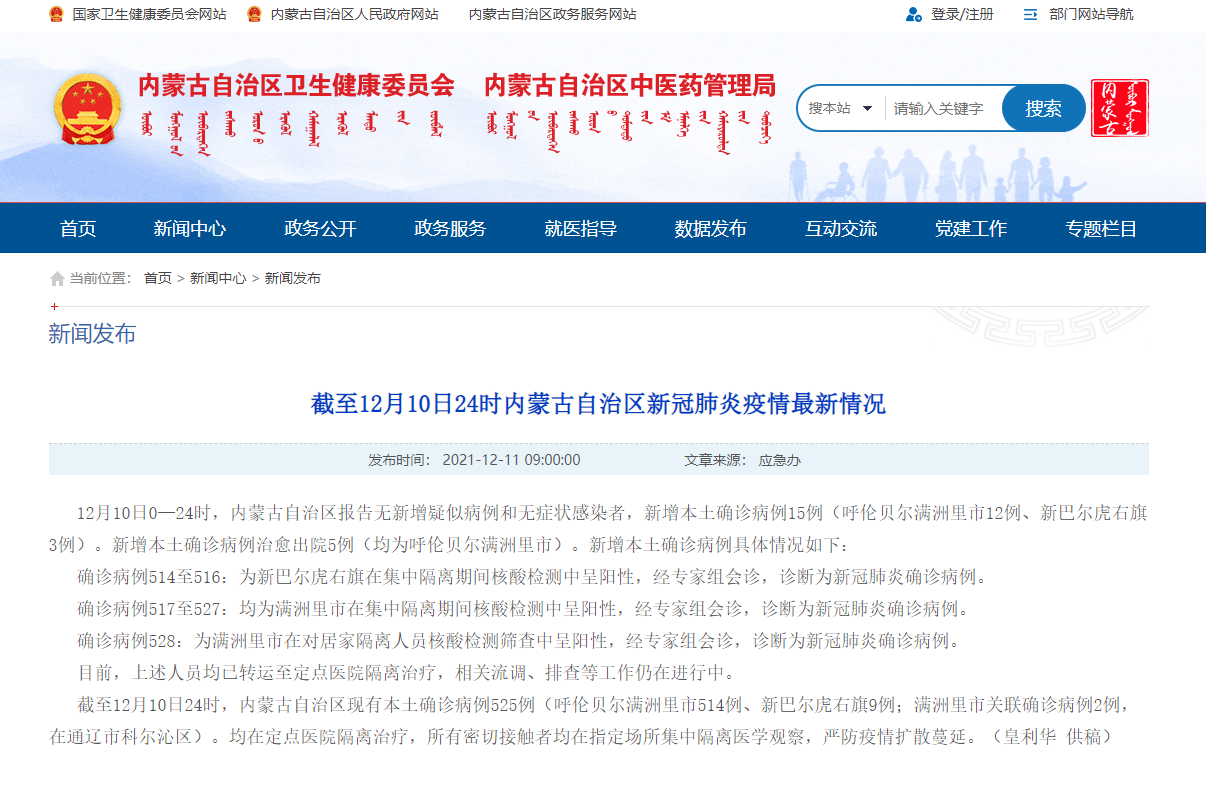This screenshot has height=794, width=1206.
Task: Select 专题栏目 in the navigation bar
Action: click(x=1101, y=229)
